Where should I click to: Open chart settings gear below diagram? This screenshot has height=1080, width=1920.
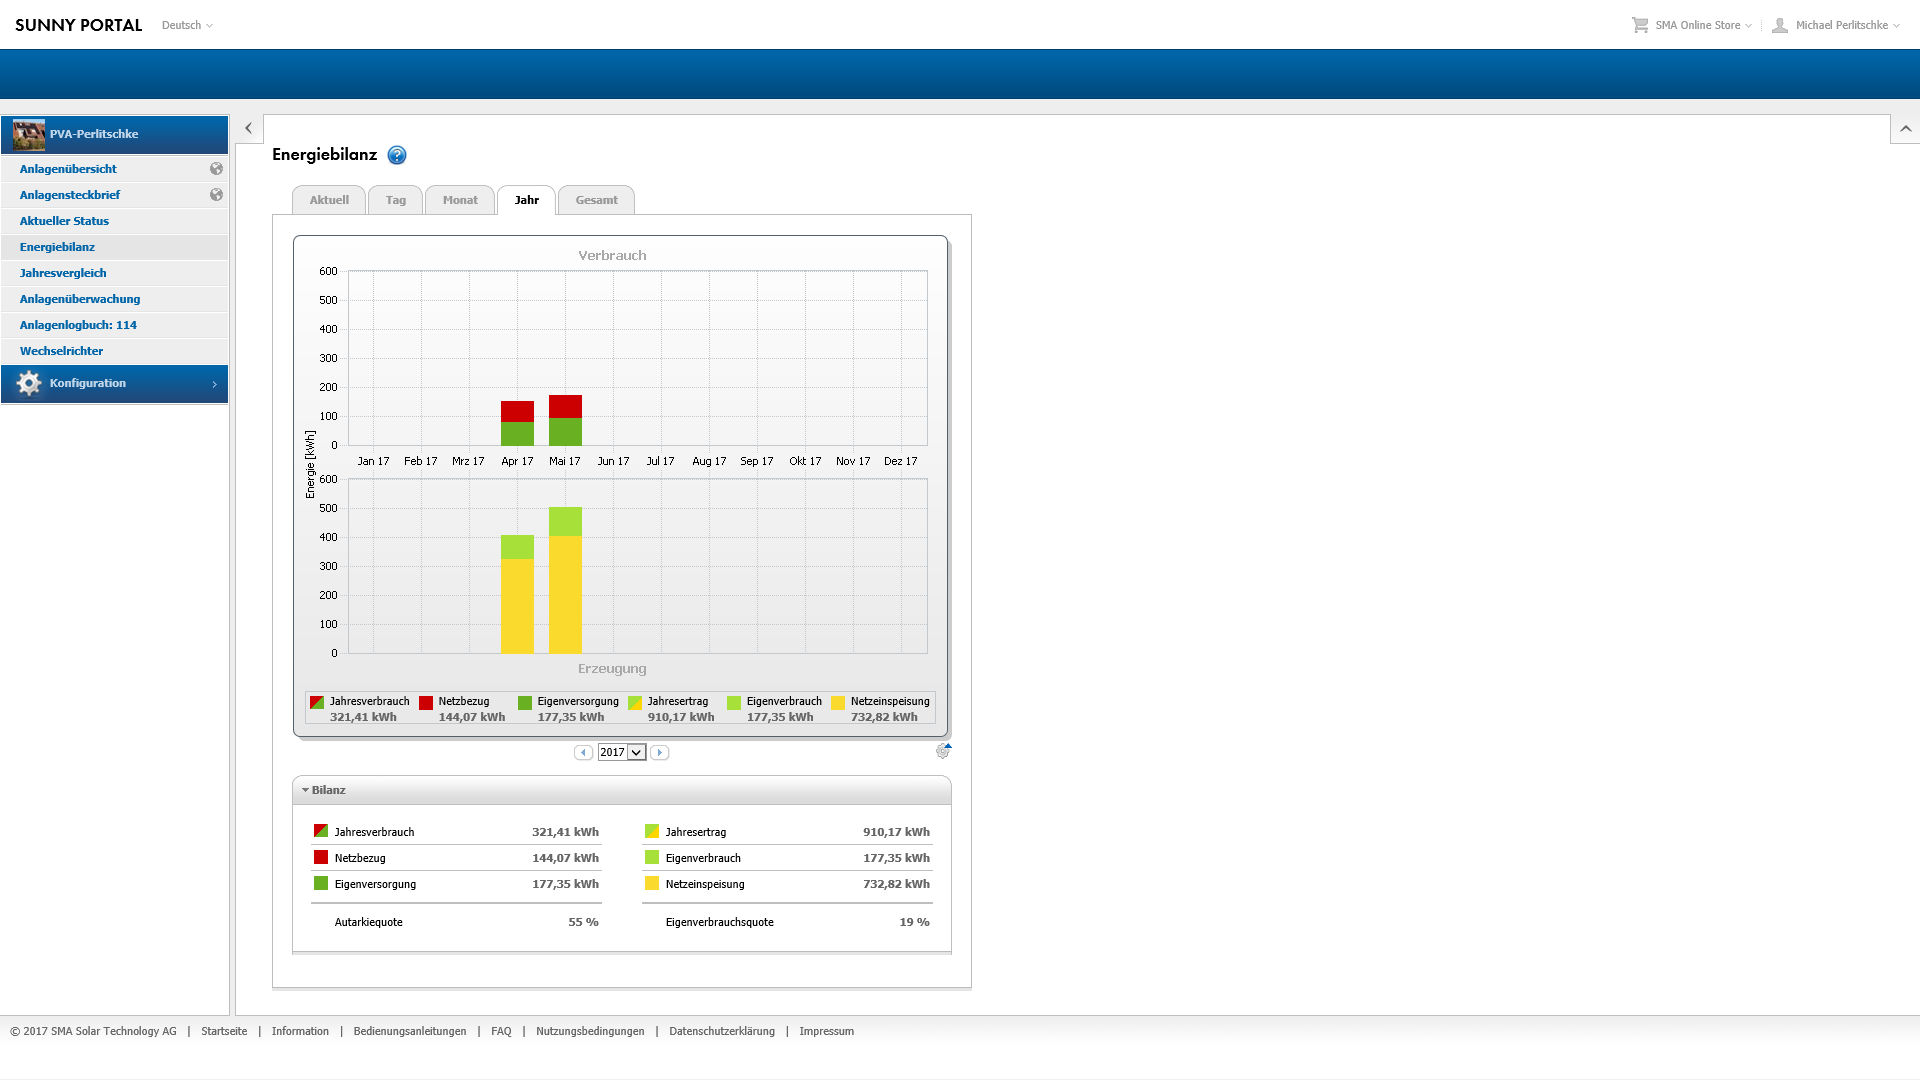pos(943,751)
